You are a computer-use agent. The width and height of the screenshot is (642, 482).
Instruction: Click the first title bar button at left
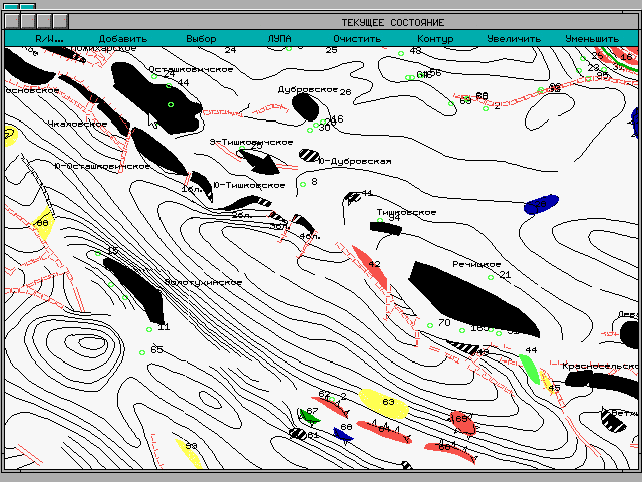pyautogui.click(x=14, y=21)
